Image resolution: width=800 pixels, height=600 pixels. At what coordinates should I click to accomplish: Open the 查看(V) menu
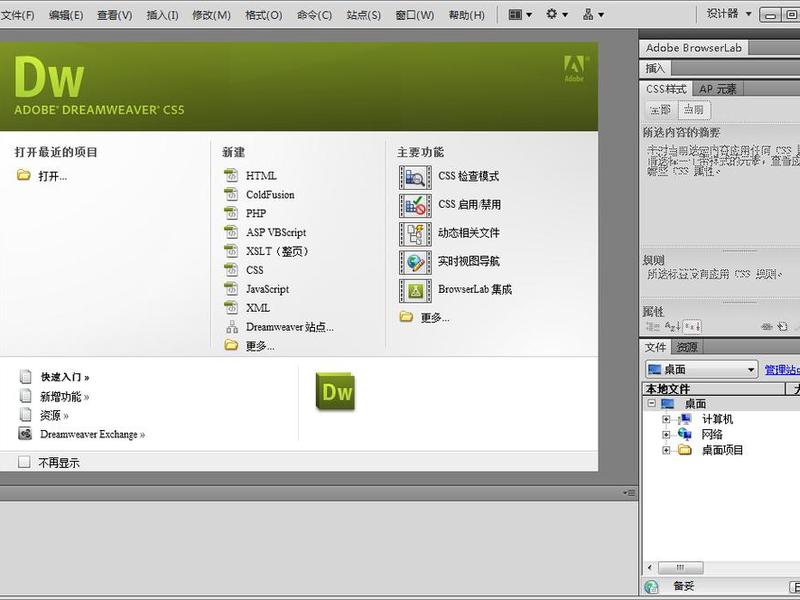point(115,15)
